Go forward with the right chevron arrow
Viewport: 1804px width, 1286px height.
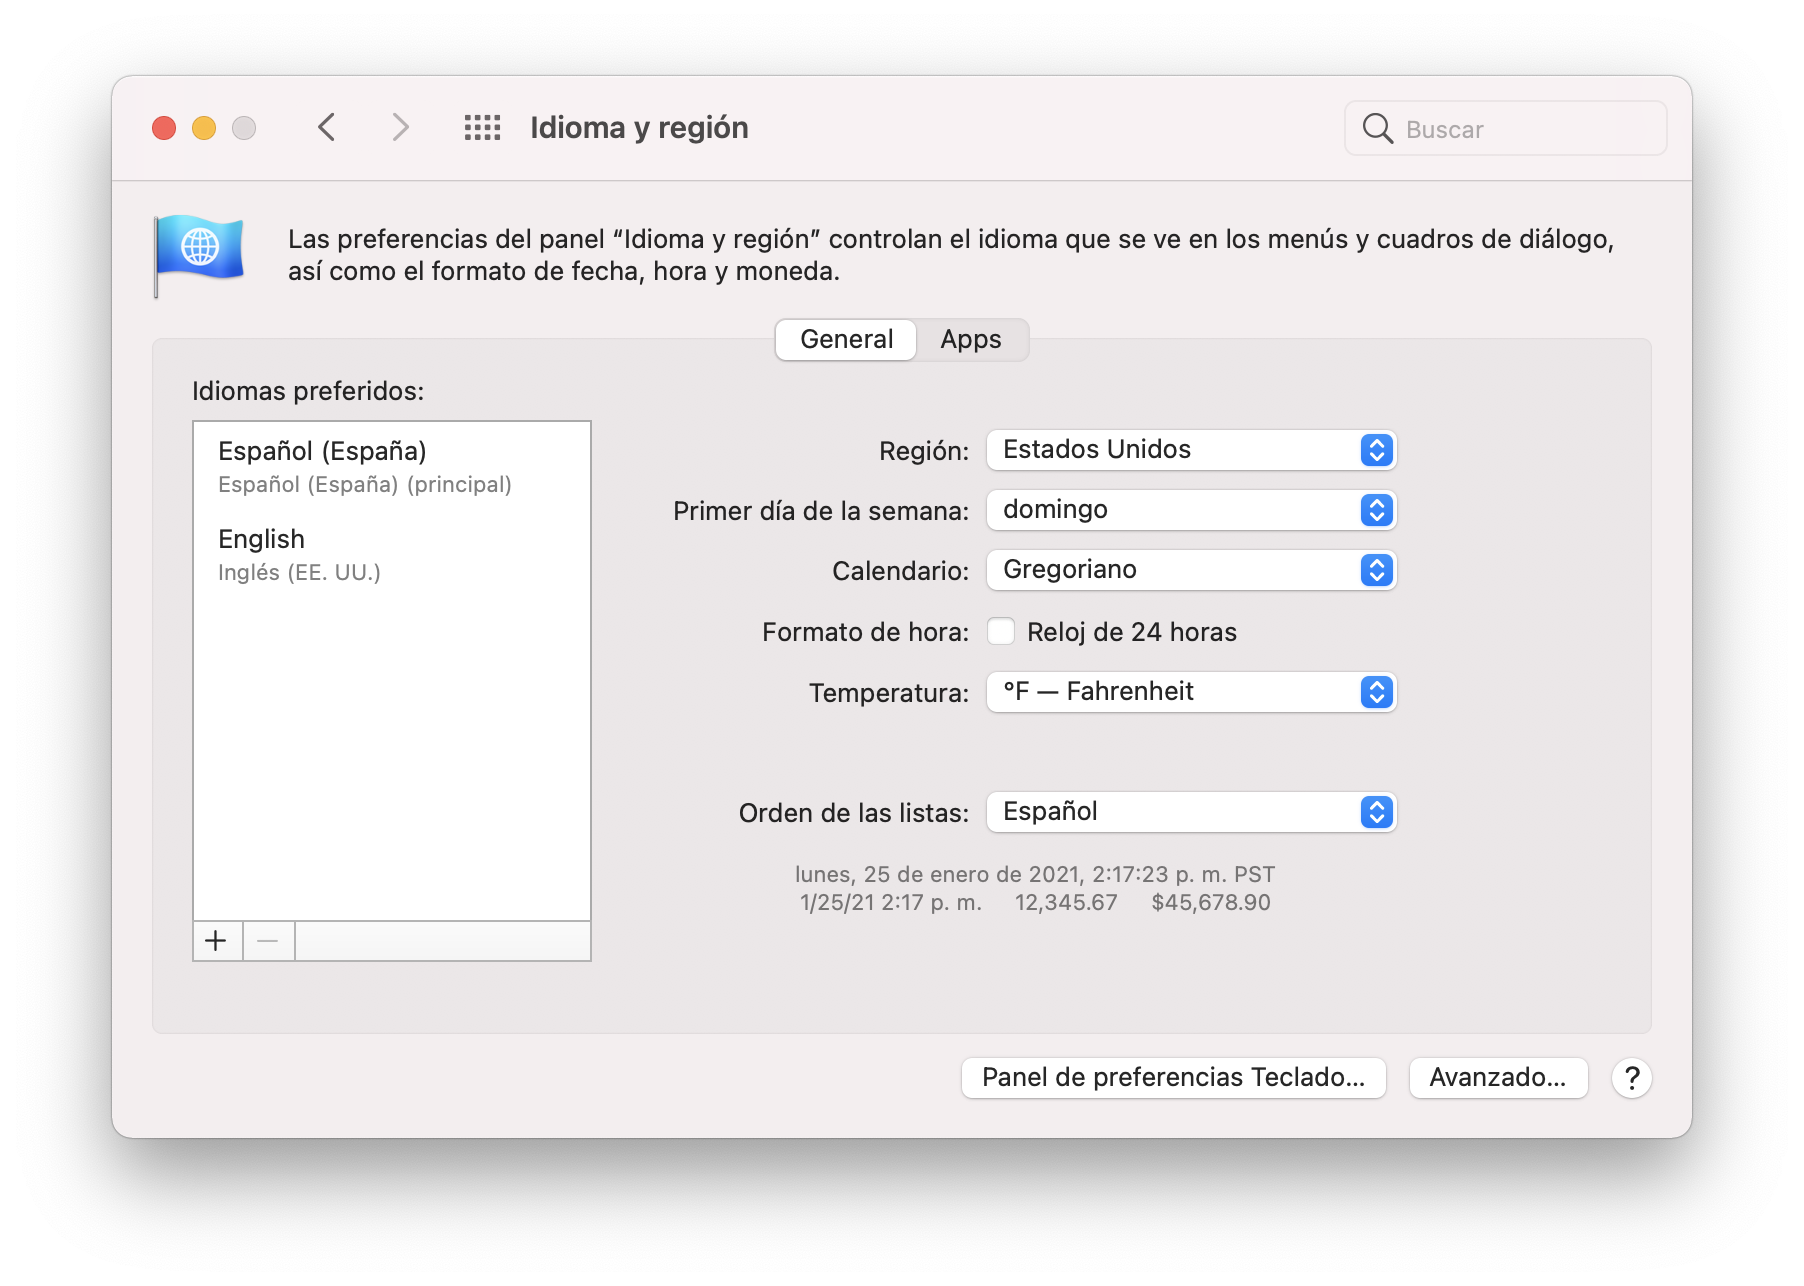pos(400,128)
